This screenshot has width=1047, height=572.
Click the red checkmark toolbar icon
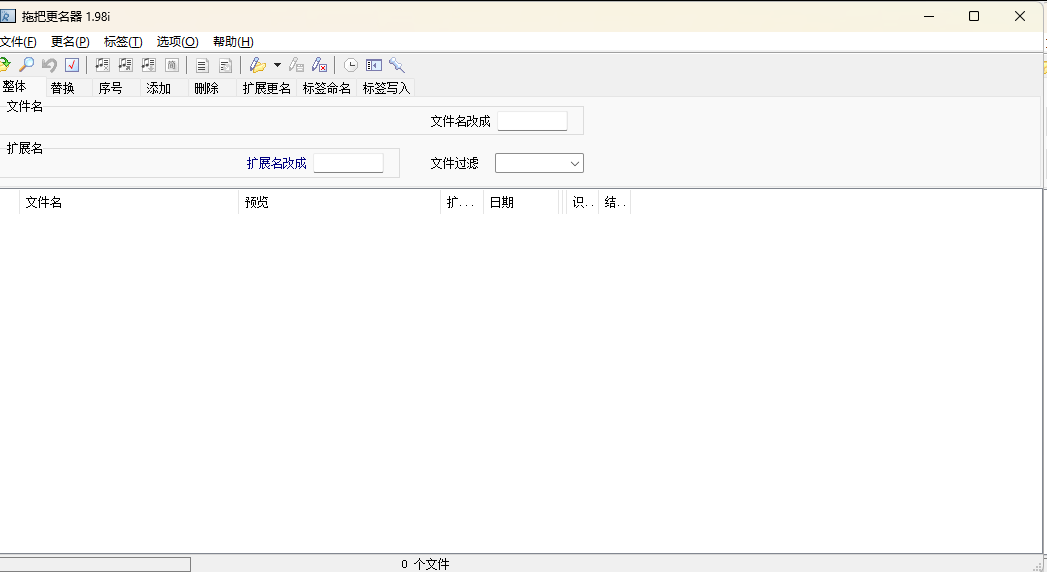71,65
